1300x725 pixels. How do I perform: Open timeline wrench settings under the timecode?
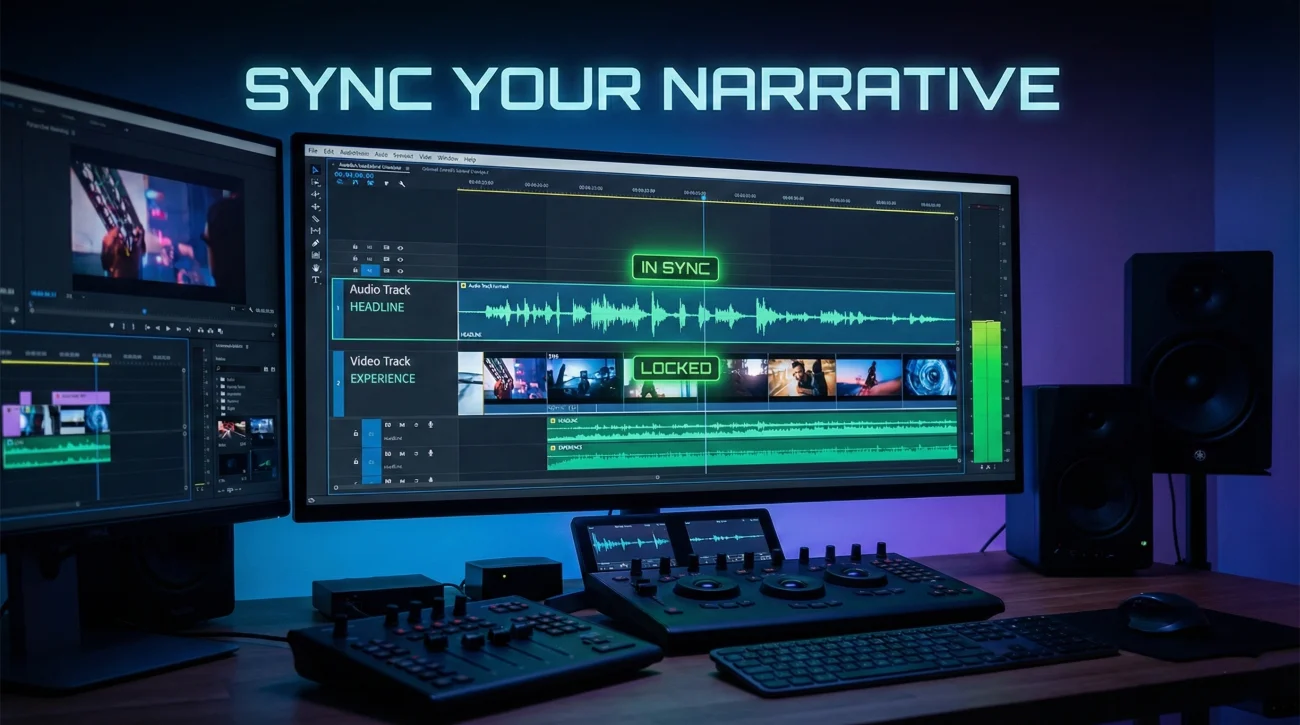coord(402,184)
